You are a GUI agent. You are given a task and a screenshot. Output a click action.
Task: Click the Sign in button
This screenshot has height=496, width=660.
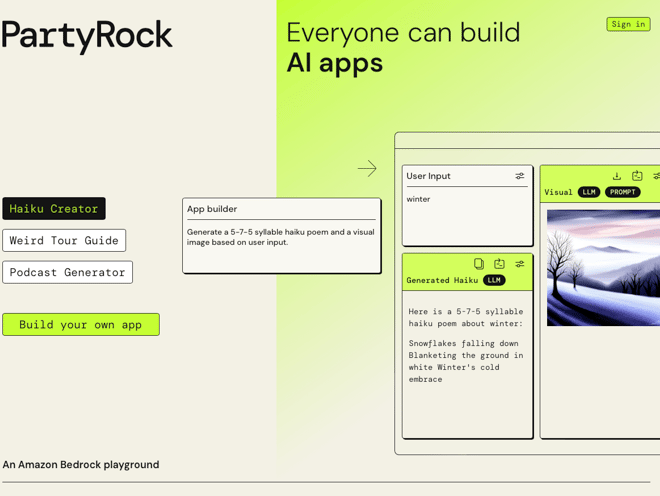pos(628,24)
